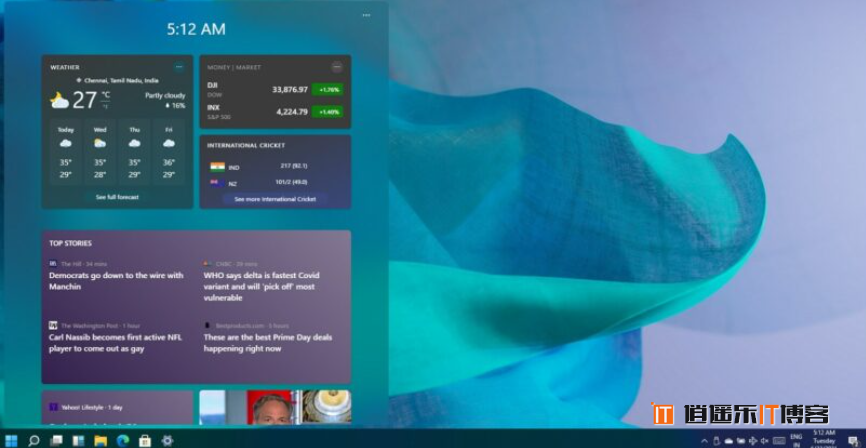
Task: Switch ENG IN input language
Action: pos(796,441)
